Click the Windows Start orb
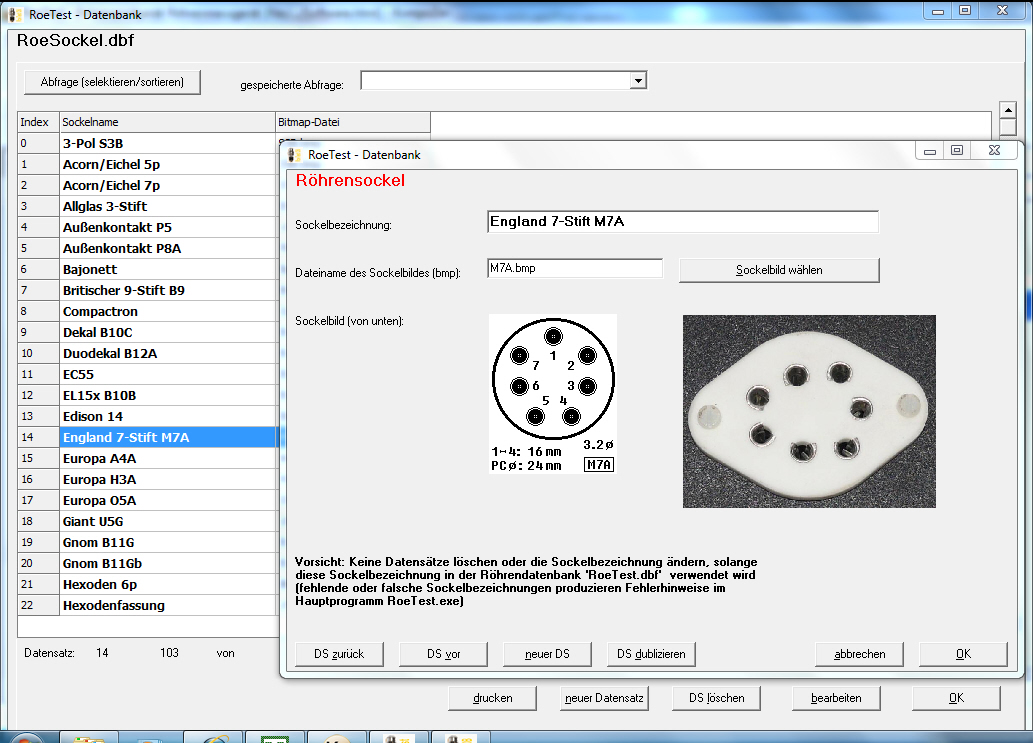 25,739
